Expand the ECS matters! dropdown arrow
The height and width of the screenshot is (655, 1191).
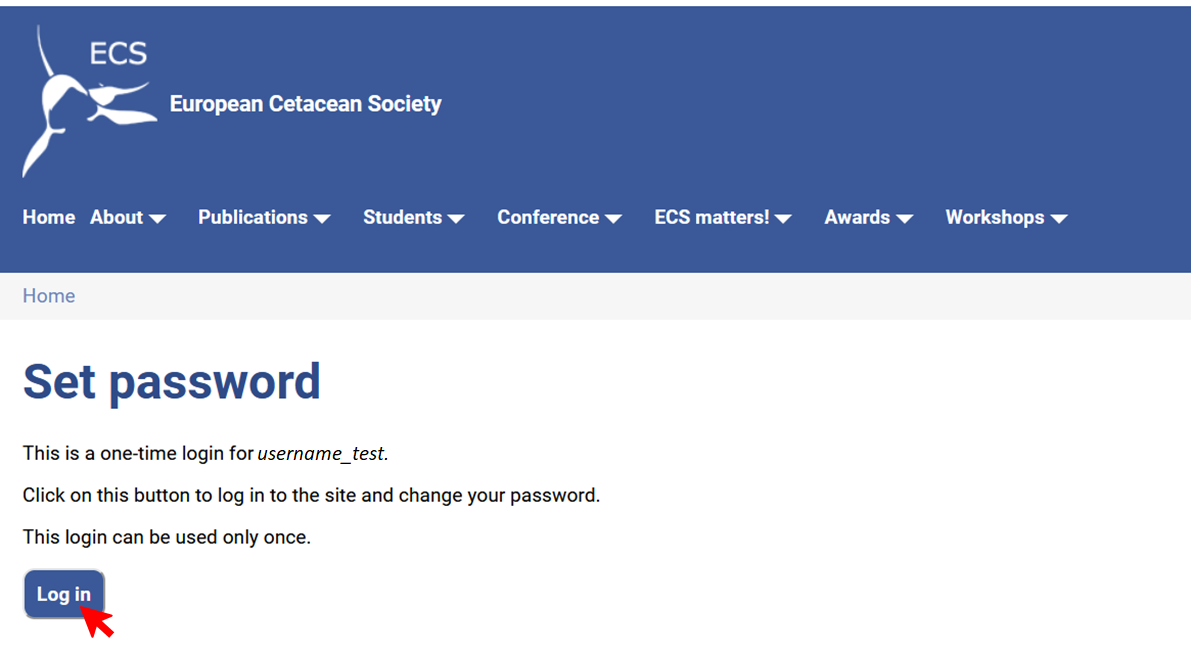point(783,219)
